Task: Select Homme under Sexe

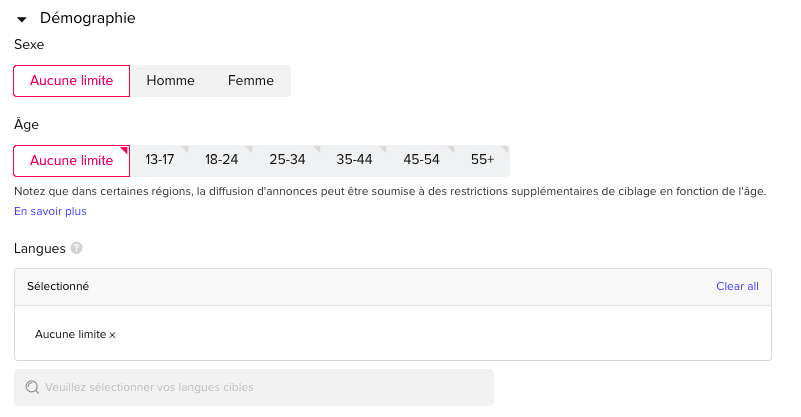Action: pyautogui.click(x=170, y=81)
